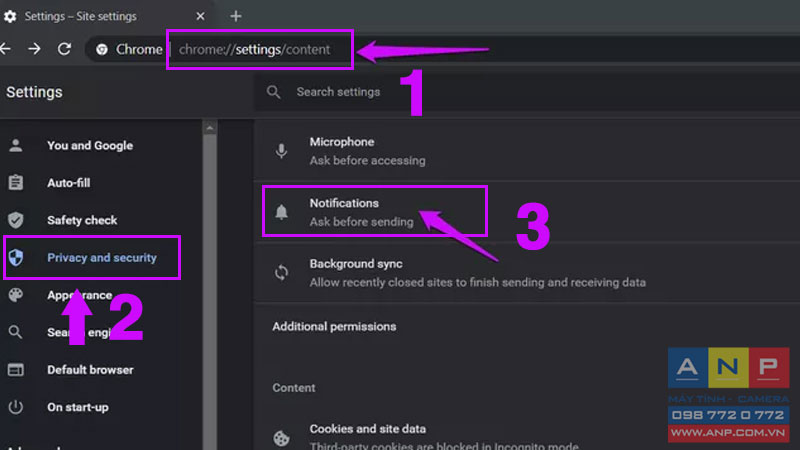Open a new tab with the plus button
This screenshot has width=800, height=450.
click(236, 16)
